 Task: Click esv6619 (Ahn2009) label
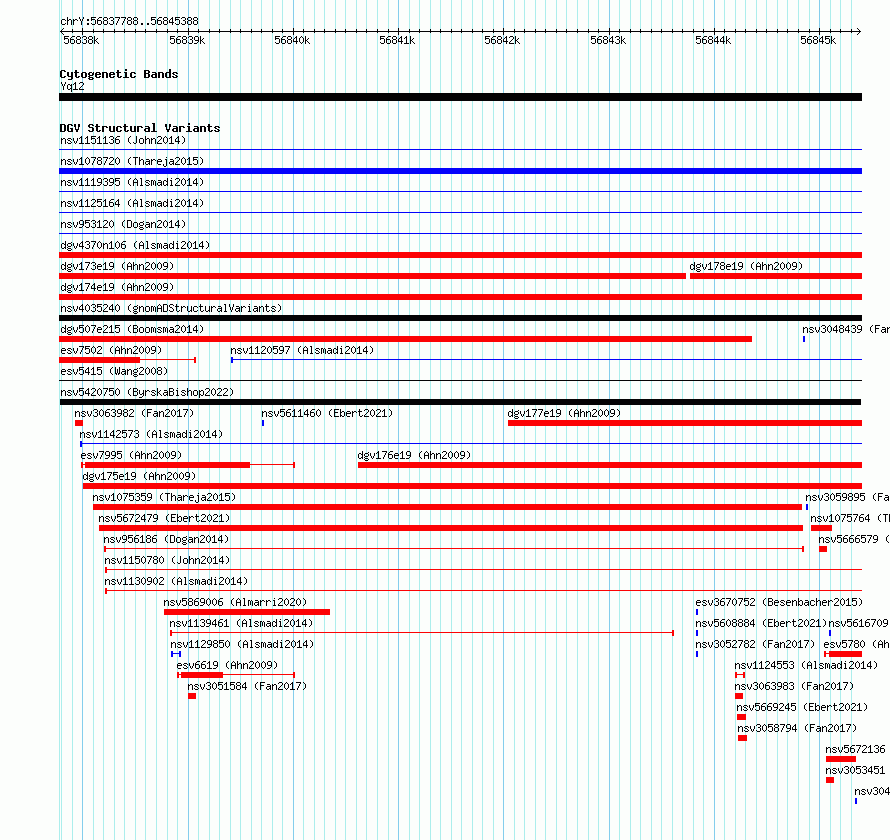click(227, 665)
